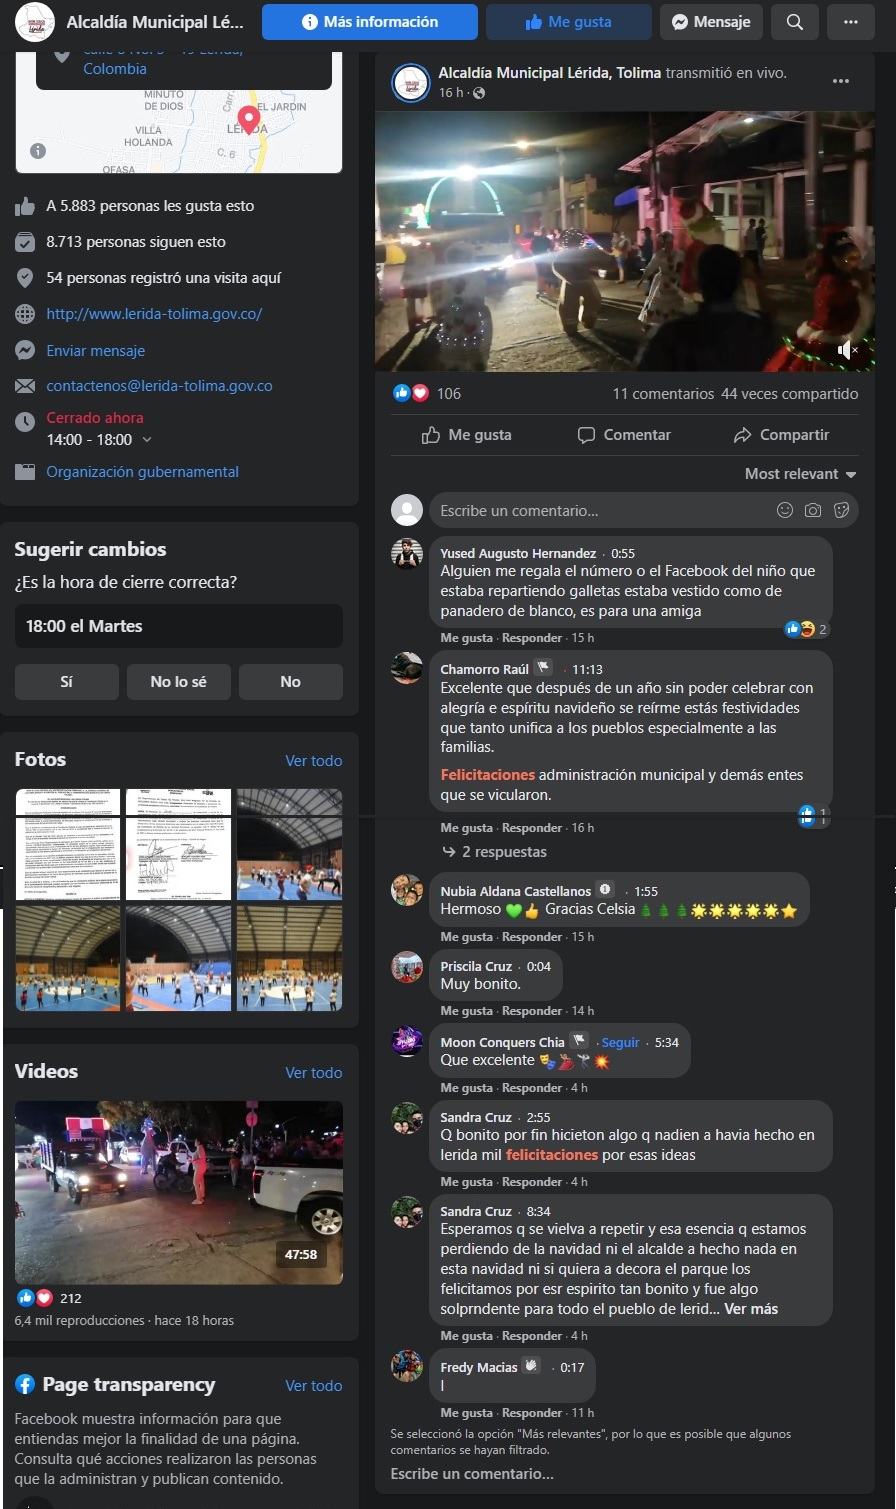Click the badge beside Moon Conquers Chia

[x=579, y=1041]
